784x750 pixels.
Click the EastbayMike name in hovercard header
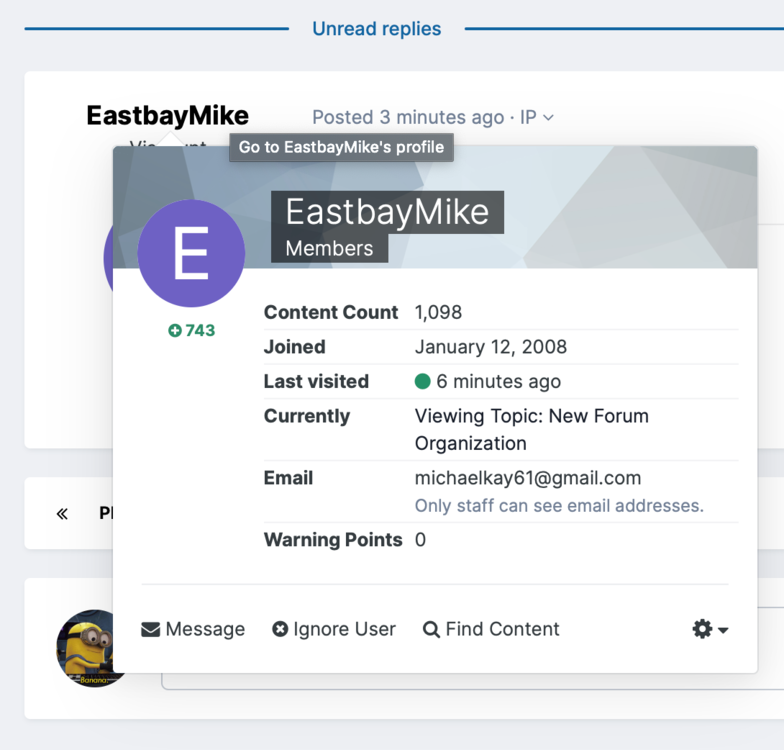[387, 212]
